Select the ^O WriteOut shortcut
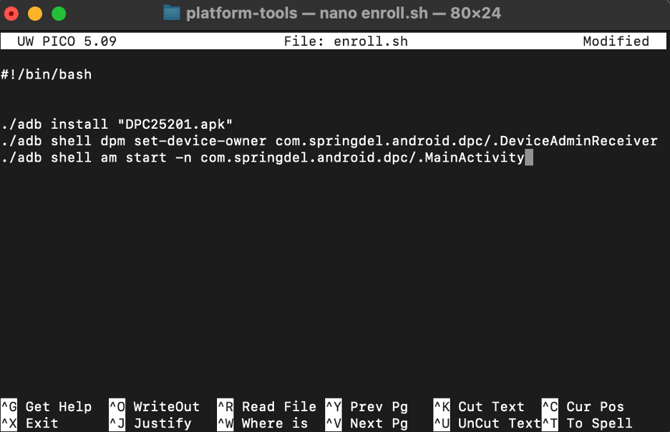 [x=154, y=406]
